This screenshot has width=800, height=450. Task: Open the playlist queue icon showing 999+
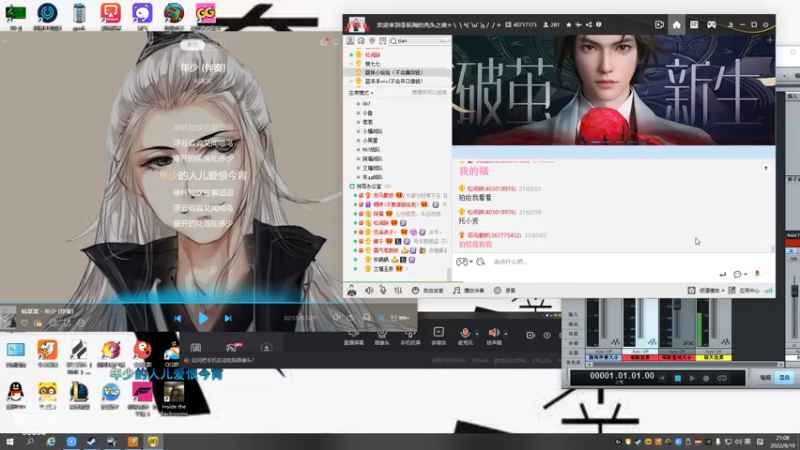click(400, 317)
